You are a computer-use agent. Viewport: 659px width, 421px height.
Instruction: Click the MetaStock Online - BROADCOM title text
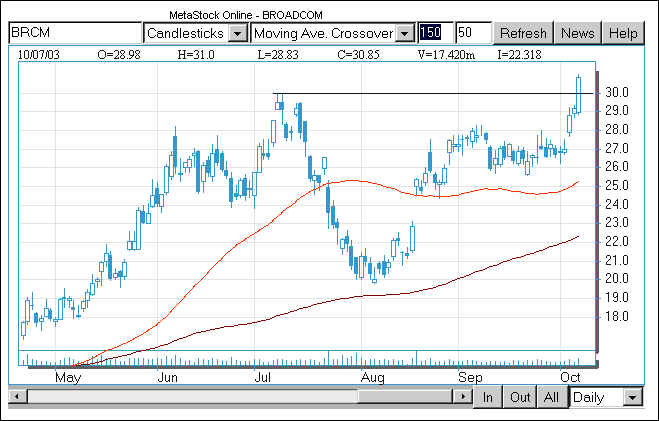(x=246, y=15)
